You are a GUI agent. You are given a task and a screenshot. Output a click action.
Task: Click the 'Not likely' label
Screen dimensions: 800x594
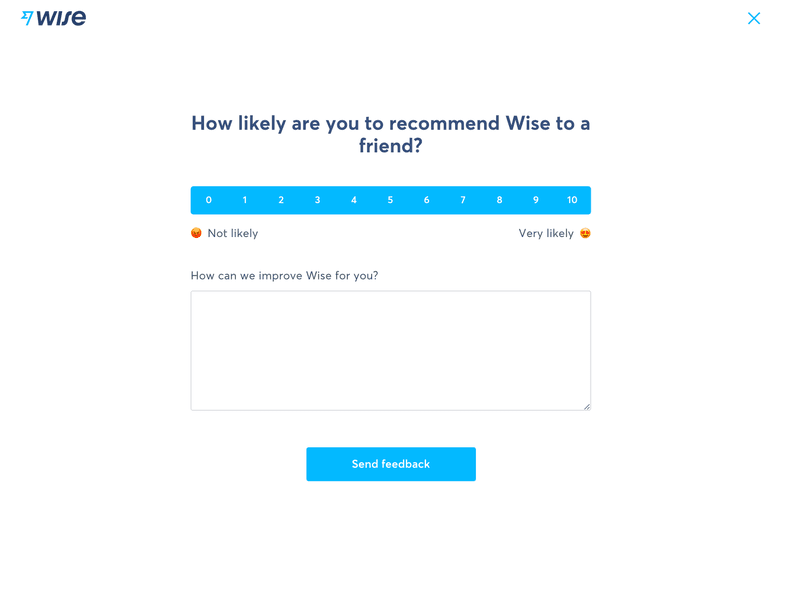click(x=233, y=233)
